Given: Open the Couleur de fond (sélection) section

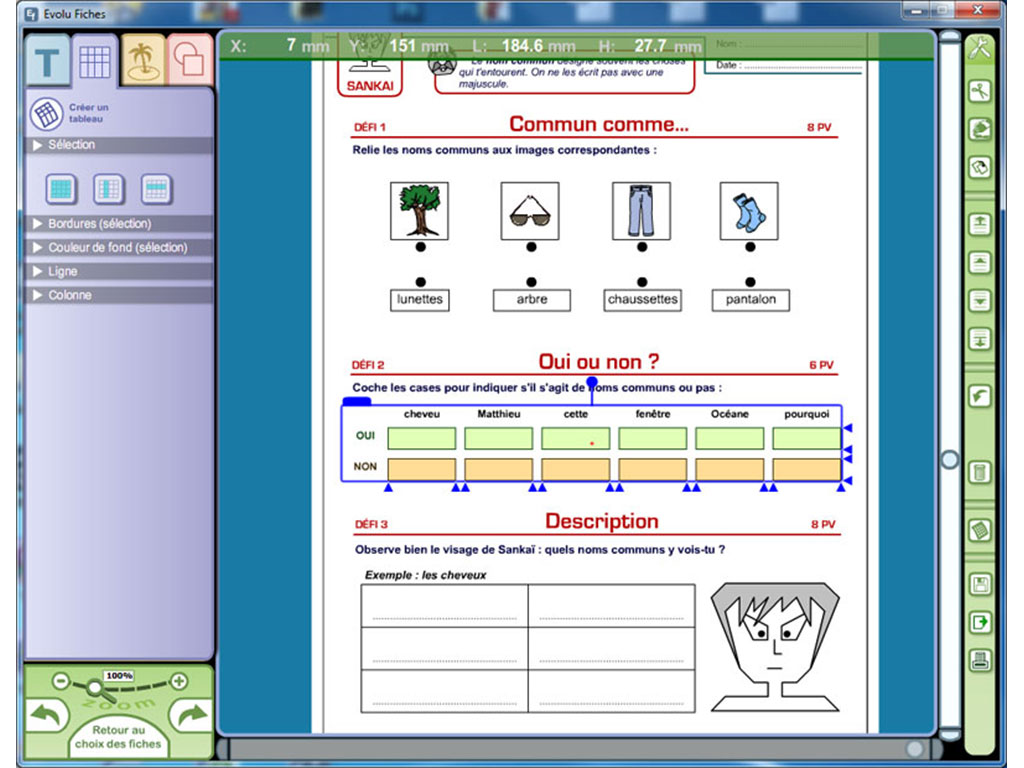Looking at the screenshot, I should point(118,247).
